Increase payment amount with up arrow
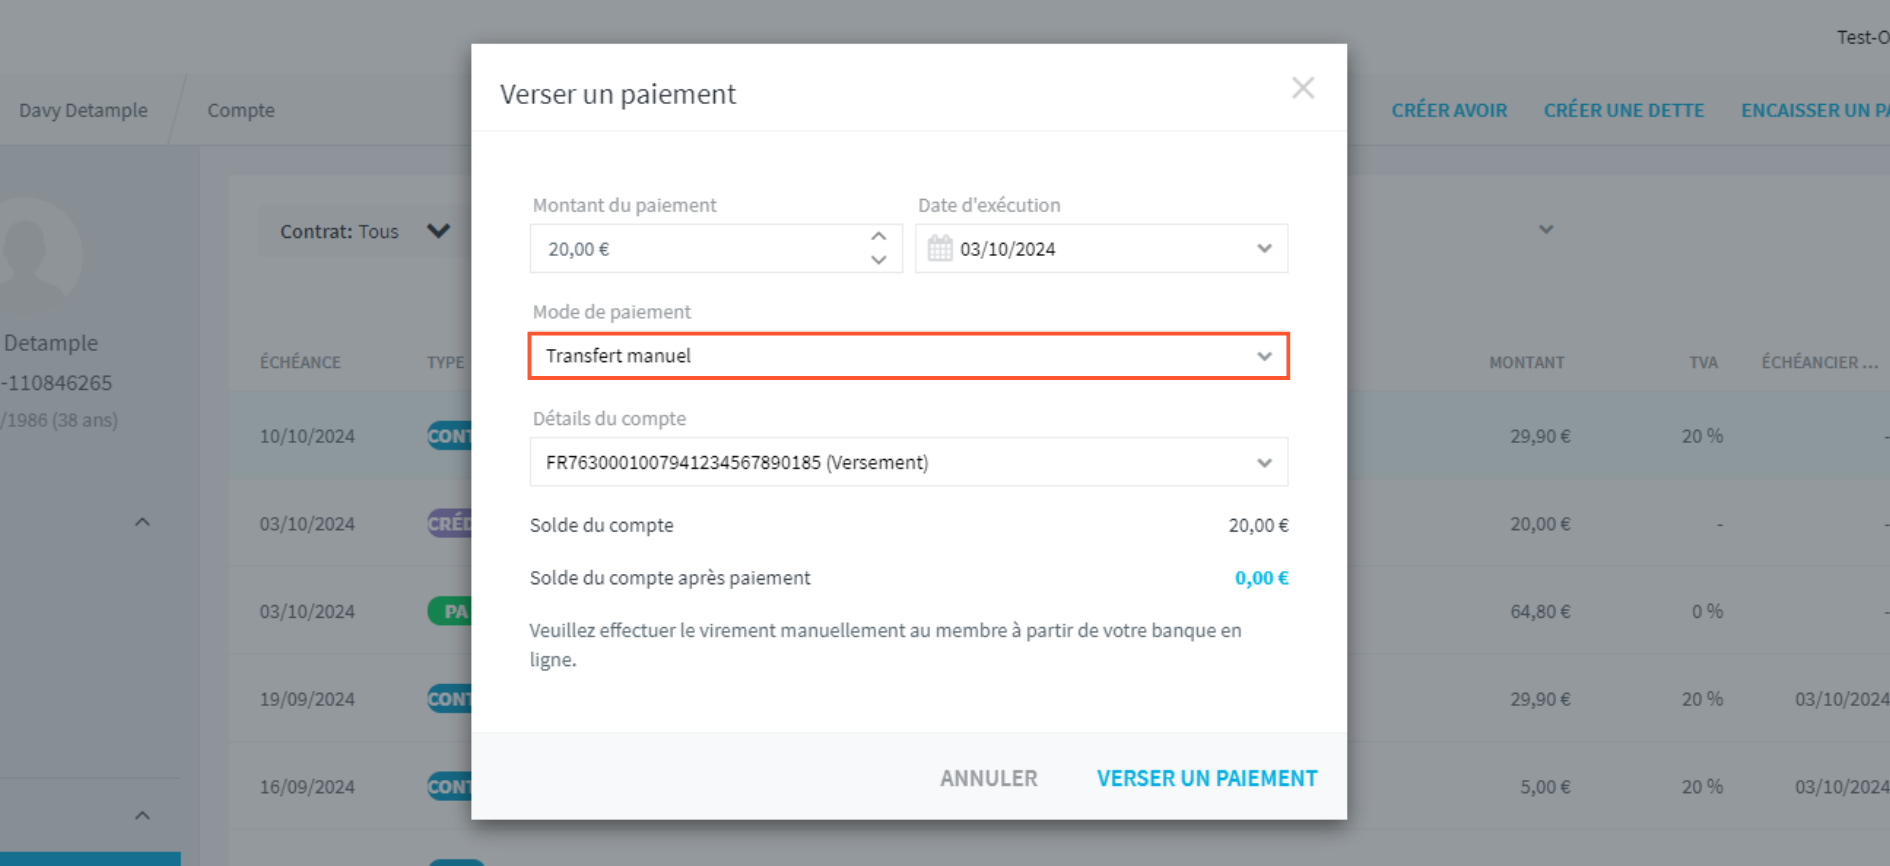This screenshot has width=1890, height=866. coord(878,237)
